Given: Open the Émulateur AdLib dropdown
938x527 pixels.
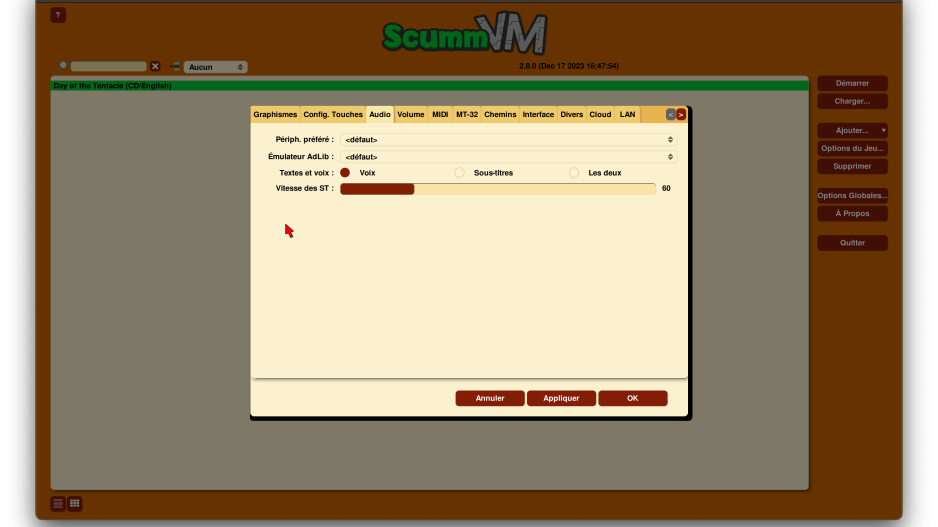Looking at the screenshot, I should (508, 157).
